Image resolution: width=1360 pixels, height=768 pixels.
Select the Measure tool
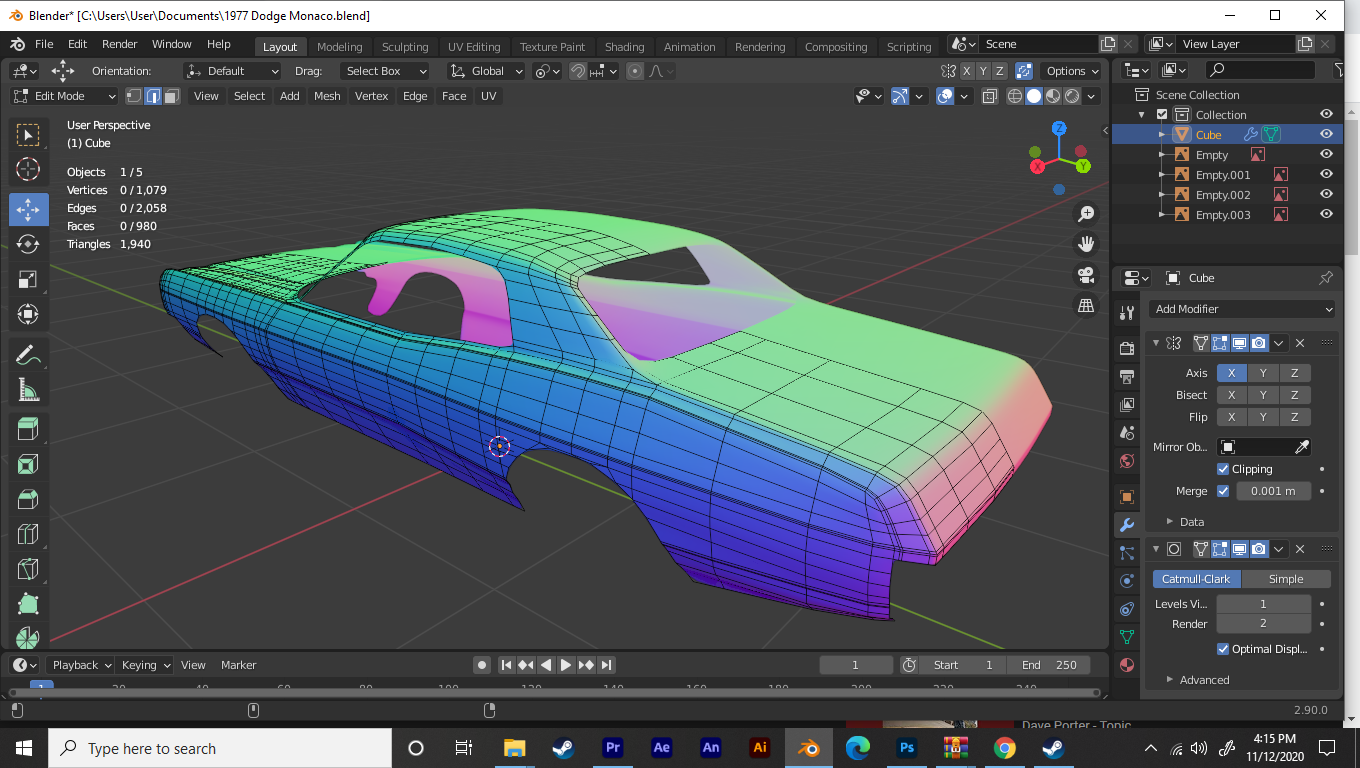click(28, 389)
